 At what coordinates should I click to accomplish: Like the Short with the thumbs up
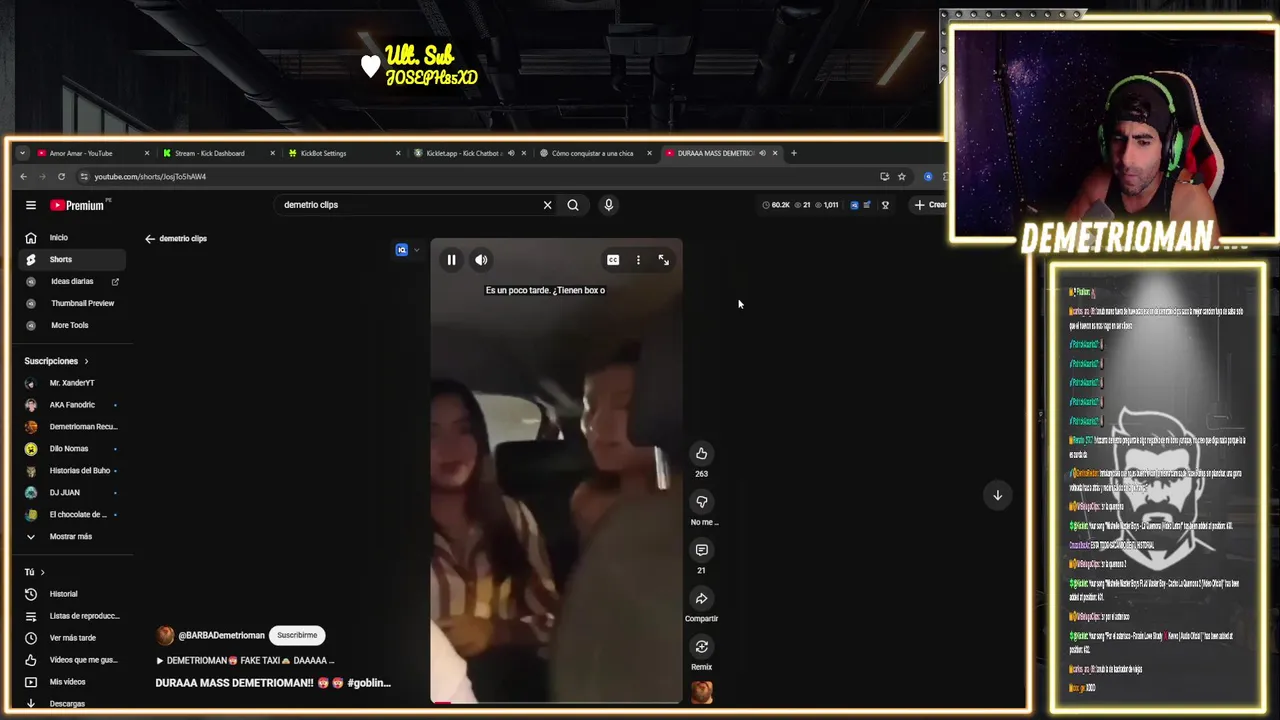click(701, 453)
